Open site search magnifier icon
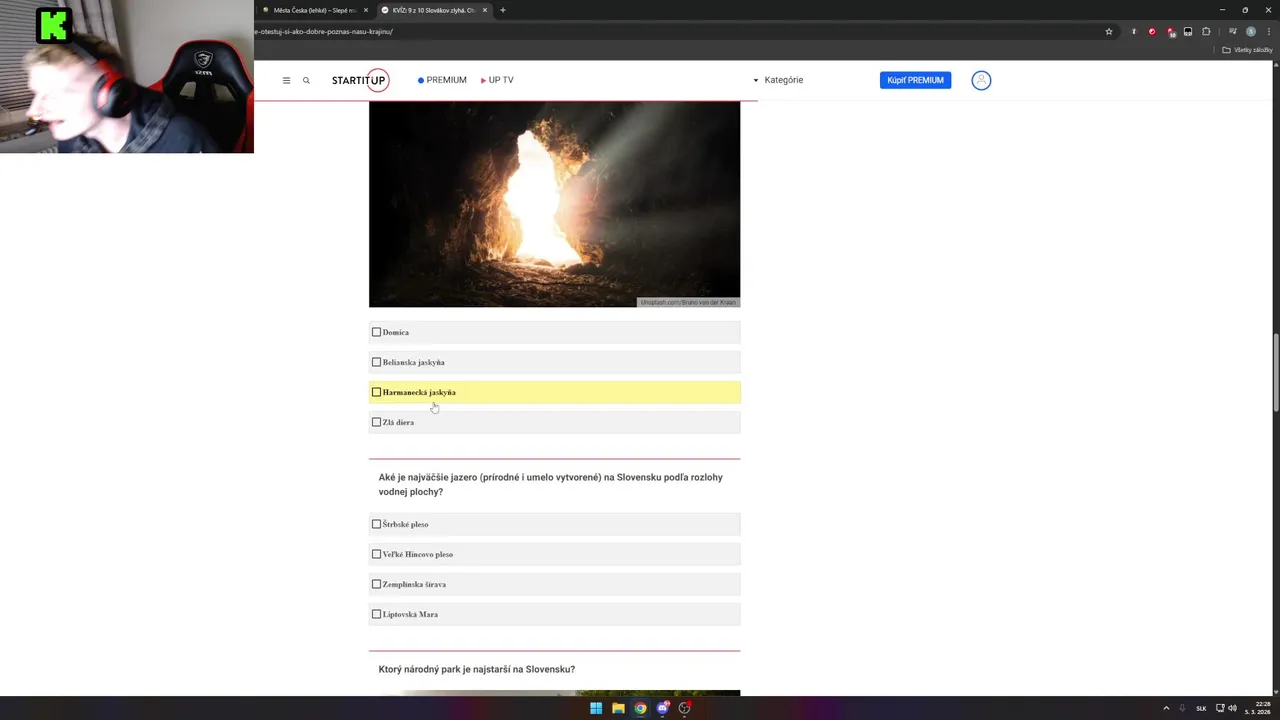Image resolution: width=1280 pixels, height=720 pixels. [306, 80]
